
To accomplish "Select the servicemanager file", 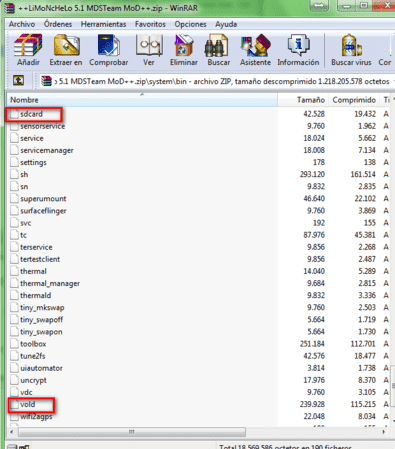I will [47, 150].
